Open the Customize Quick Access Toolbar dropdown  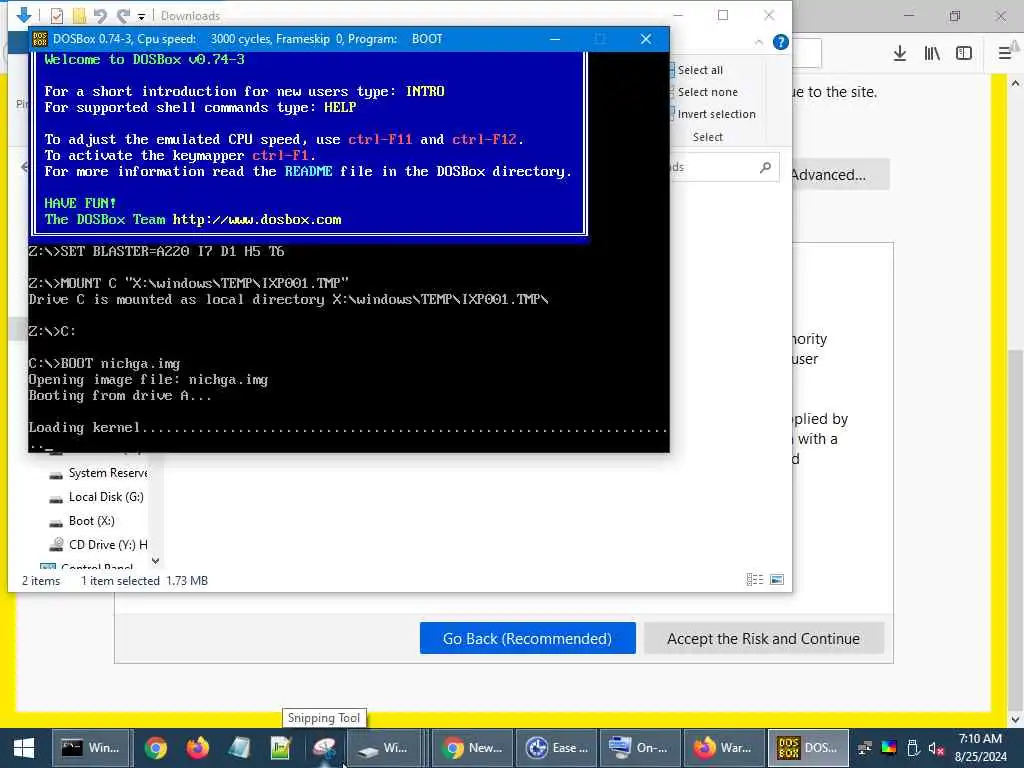coord(141,16)
